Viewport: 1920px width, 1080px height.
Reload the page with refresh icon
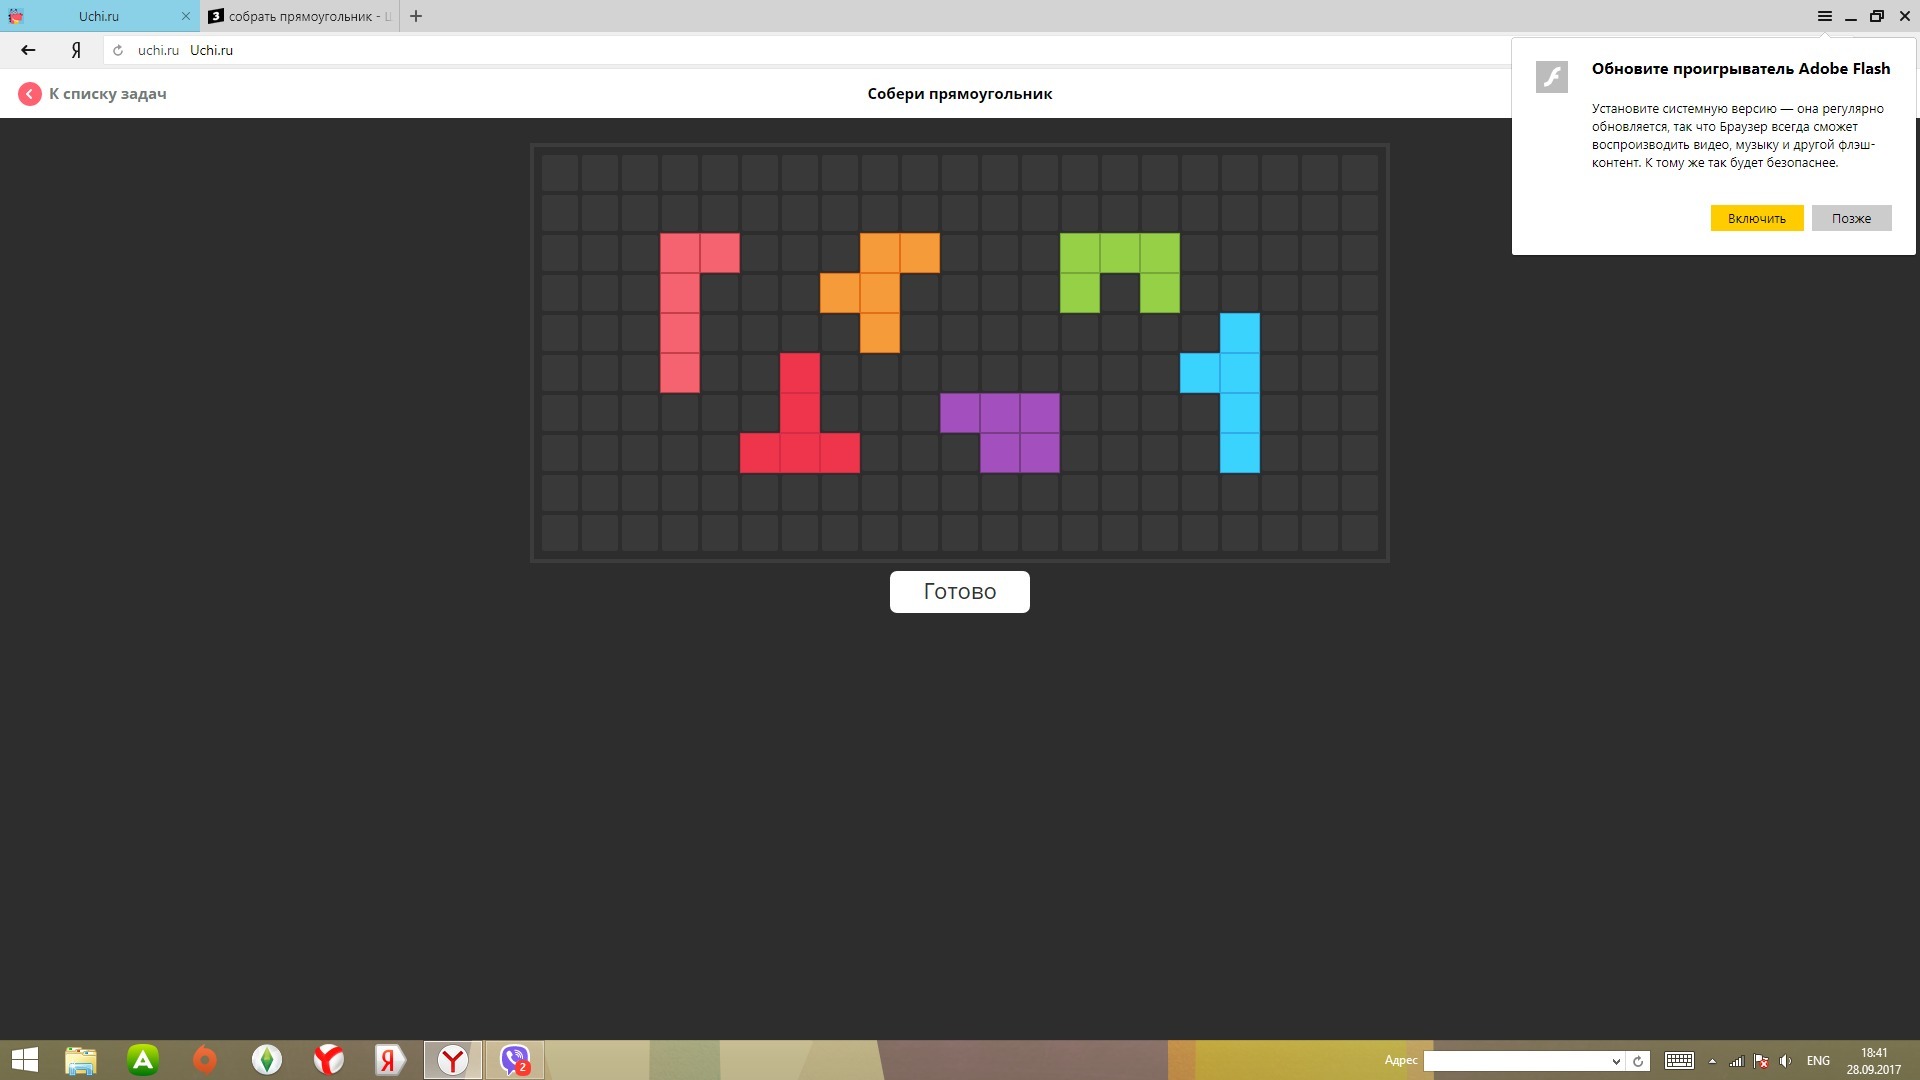tap(118, 50)
